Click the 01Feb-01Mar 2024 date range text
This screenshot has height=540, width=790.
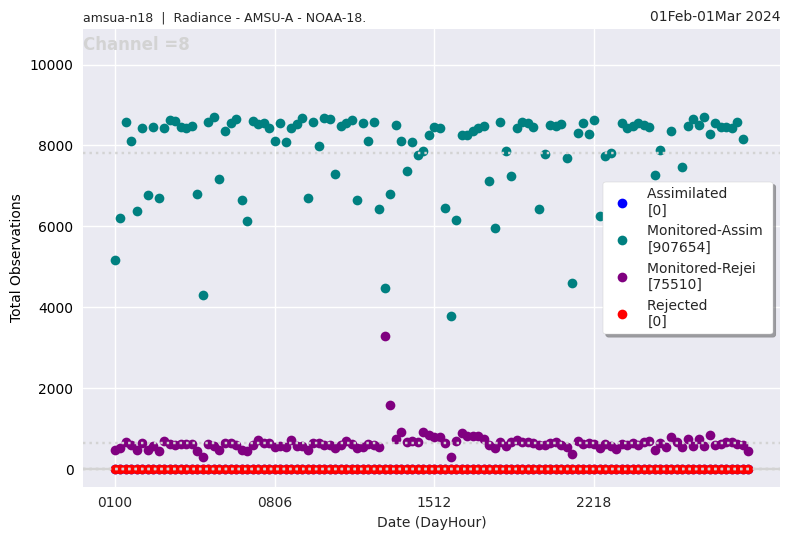(714, 16)
